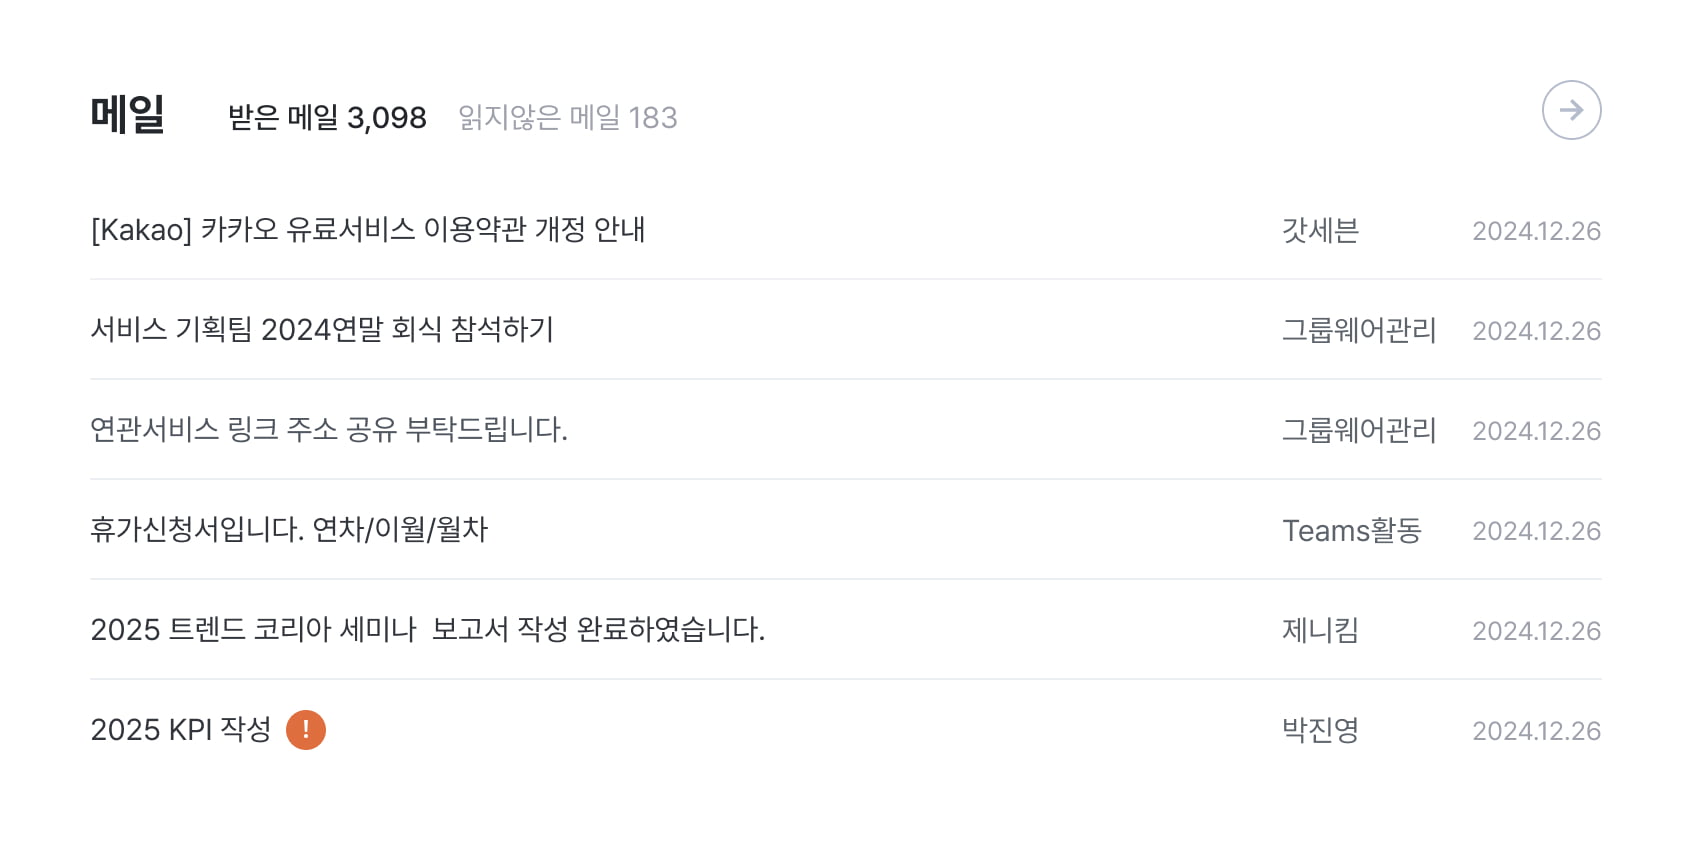The image size is (1692, 860).
Task: Click sender name 갓세븐
Action: tap(1320, 231)
